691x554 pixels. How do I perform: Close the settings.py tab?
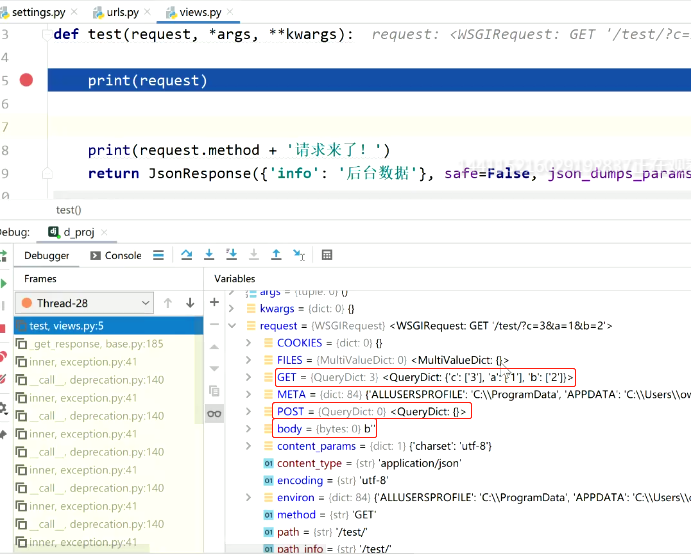74,12
